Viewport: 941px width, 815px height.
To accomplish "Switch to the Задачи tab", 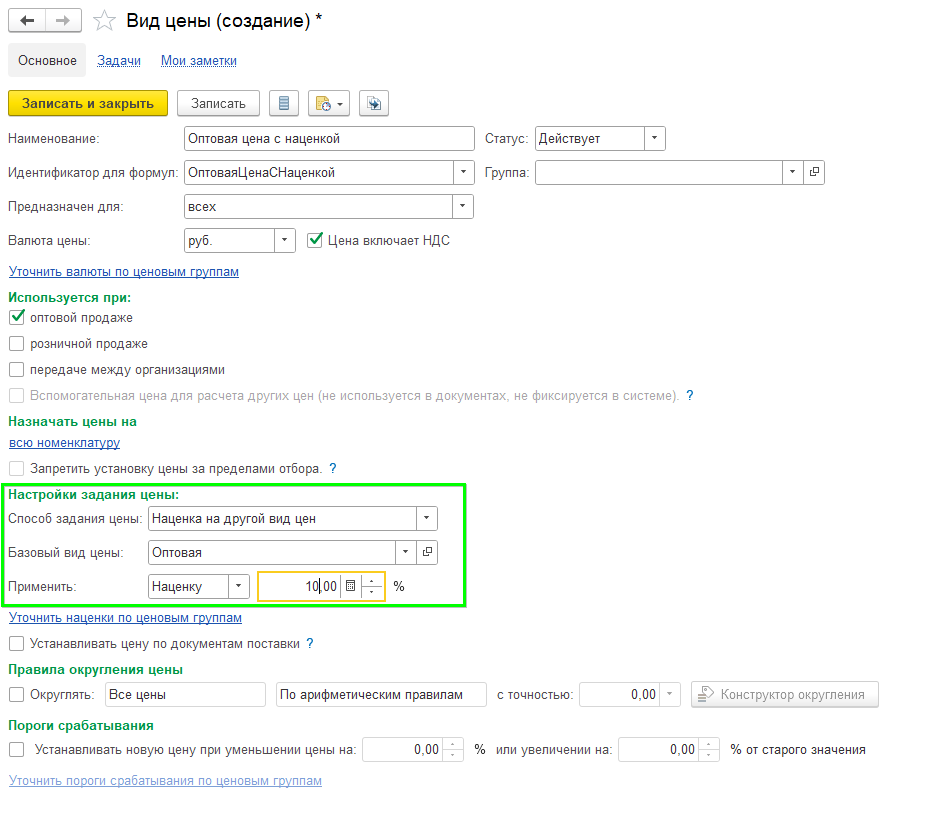I will [x=119, y=61].
